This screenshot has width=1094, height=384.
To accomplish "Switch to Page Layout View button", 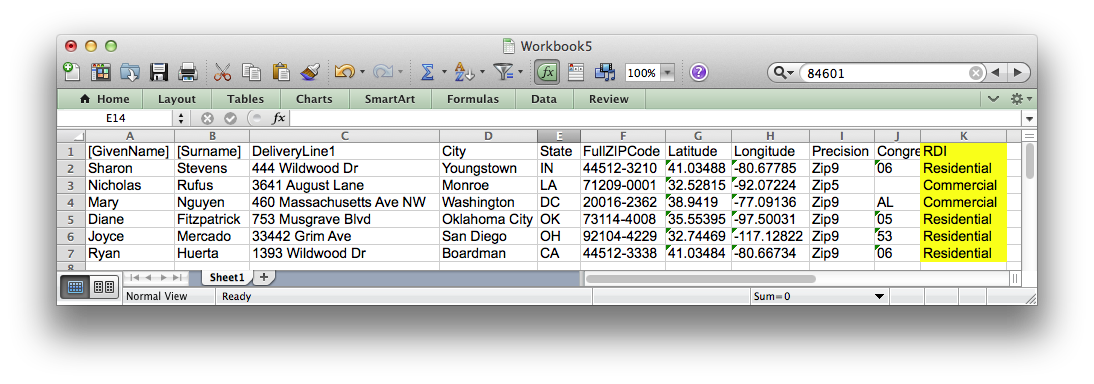I will (104, 287).
